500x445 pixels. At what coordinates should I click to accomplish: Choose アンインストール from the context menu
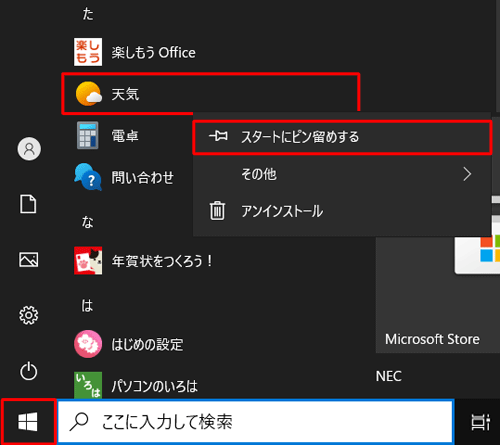[342, 211]
